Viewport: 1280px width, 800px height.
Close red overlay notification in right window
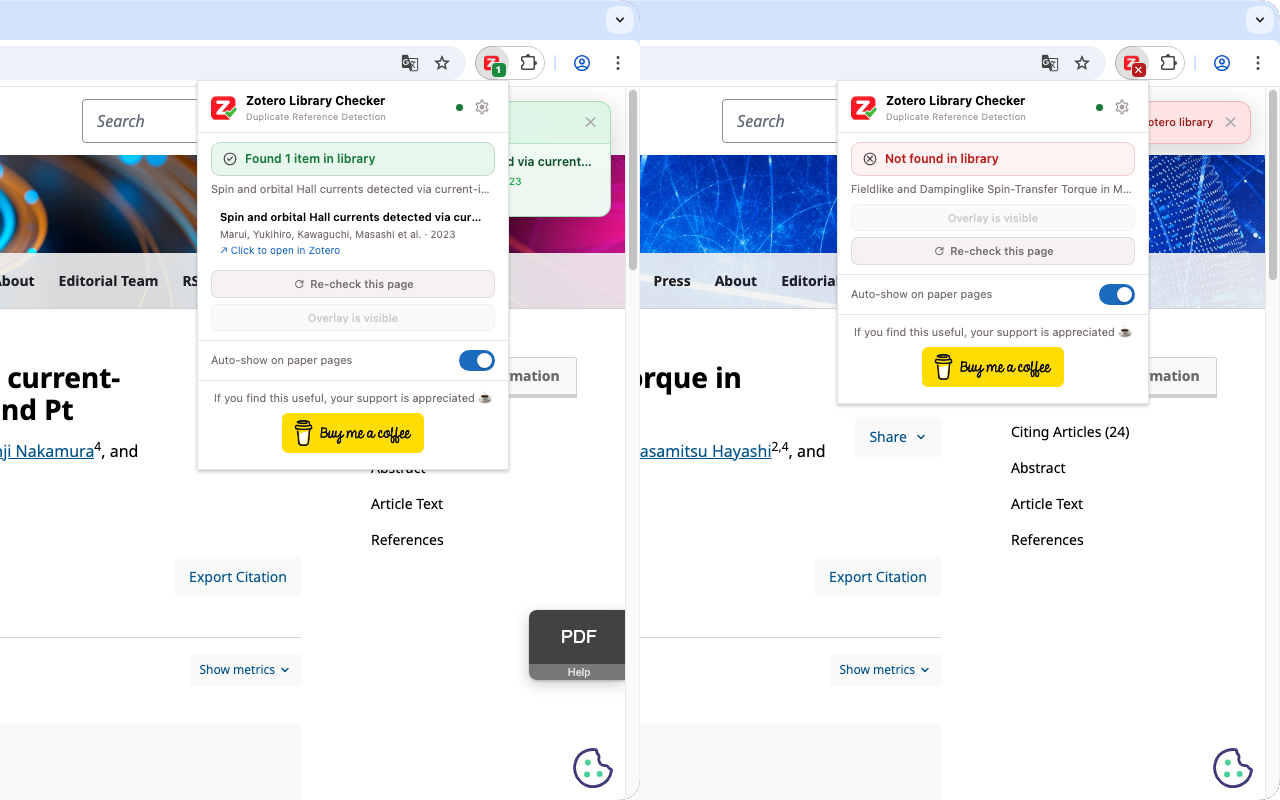(1230, 122)
